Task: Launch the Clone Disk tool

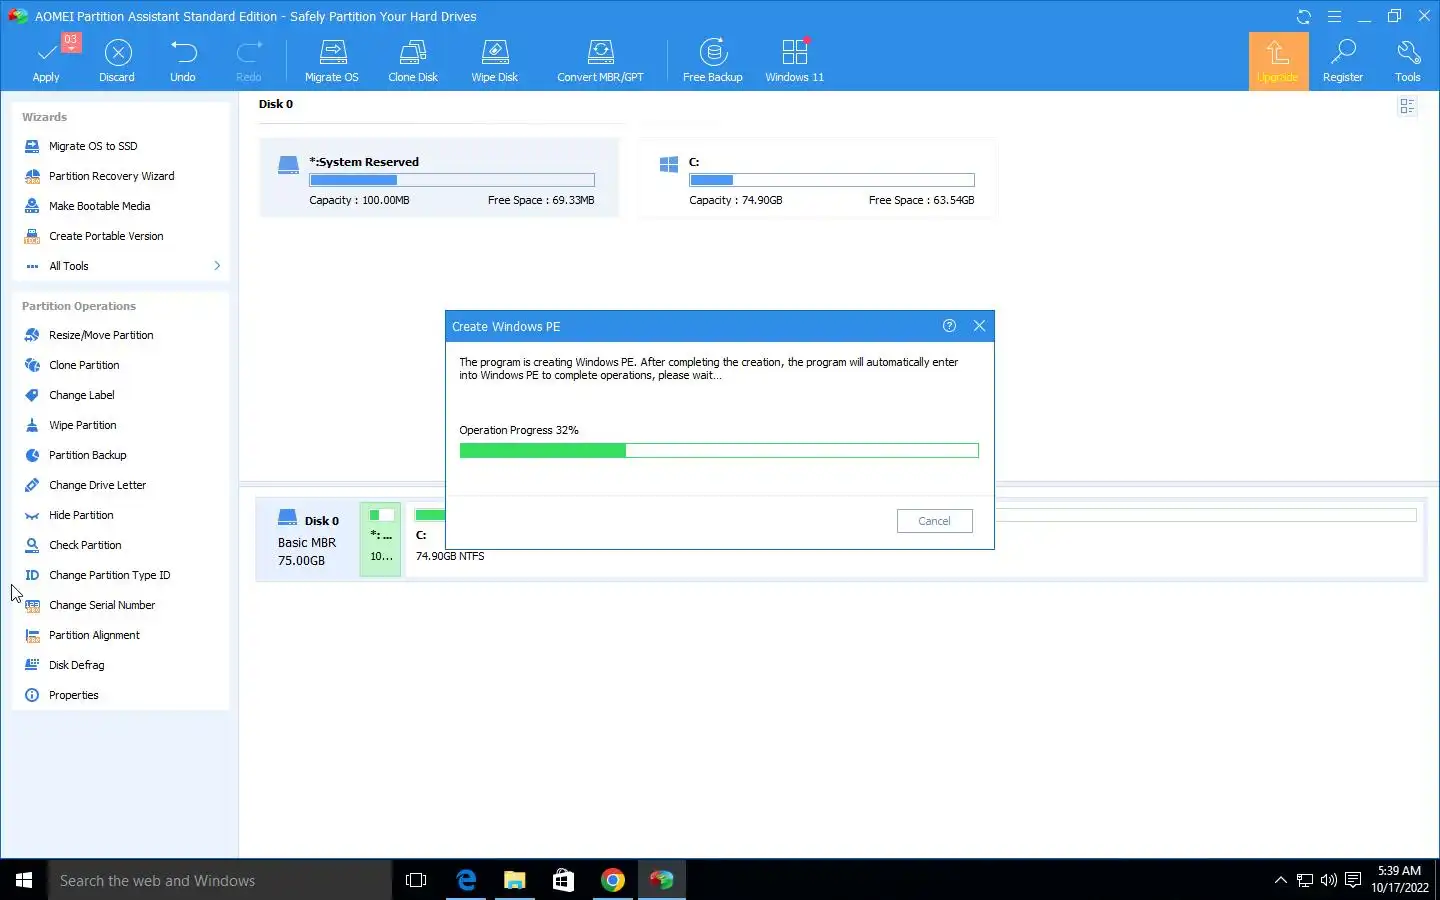Action: tap(413, 61)
